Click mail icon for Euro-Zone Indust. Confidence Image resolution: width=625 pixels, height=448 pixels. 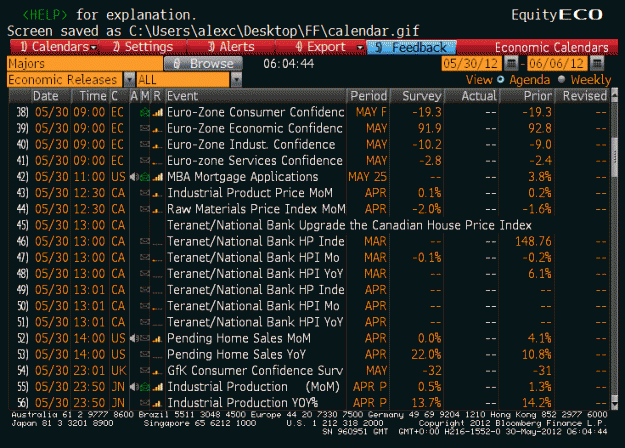pos(145,145)
